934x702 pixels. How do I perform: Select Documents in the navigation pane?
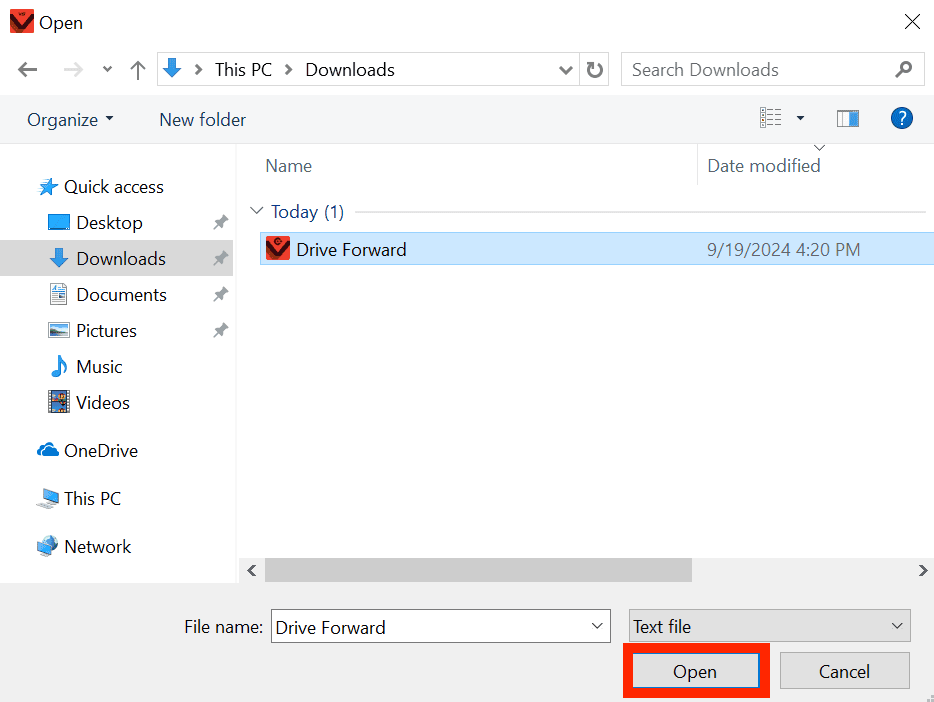coord(121,294)
